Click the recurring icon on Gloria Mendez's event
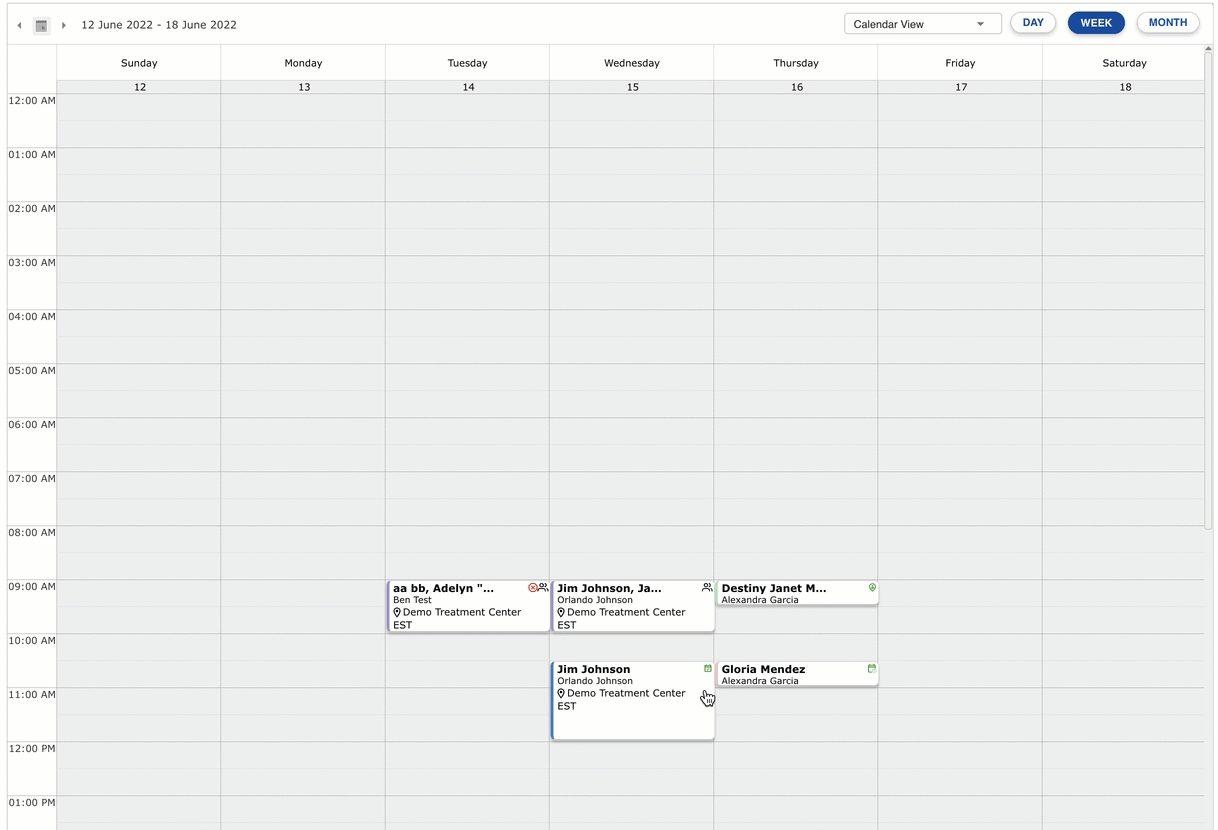Image resolution: width=1218 pixels, height=830 pixels. pos(871,668)
